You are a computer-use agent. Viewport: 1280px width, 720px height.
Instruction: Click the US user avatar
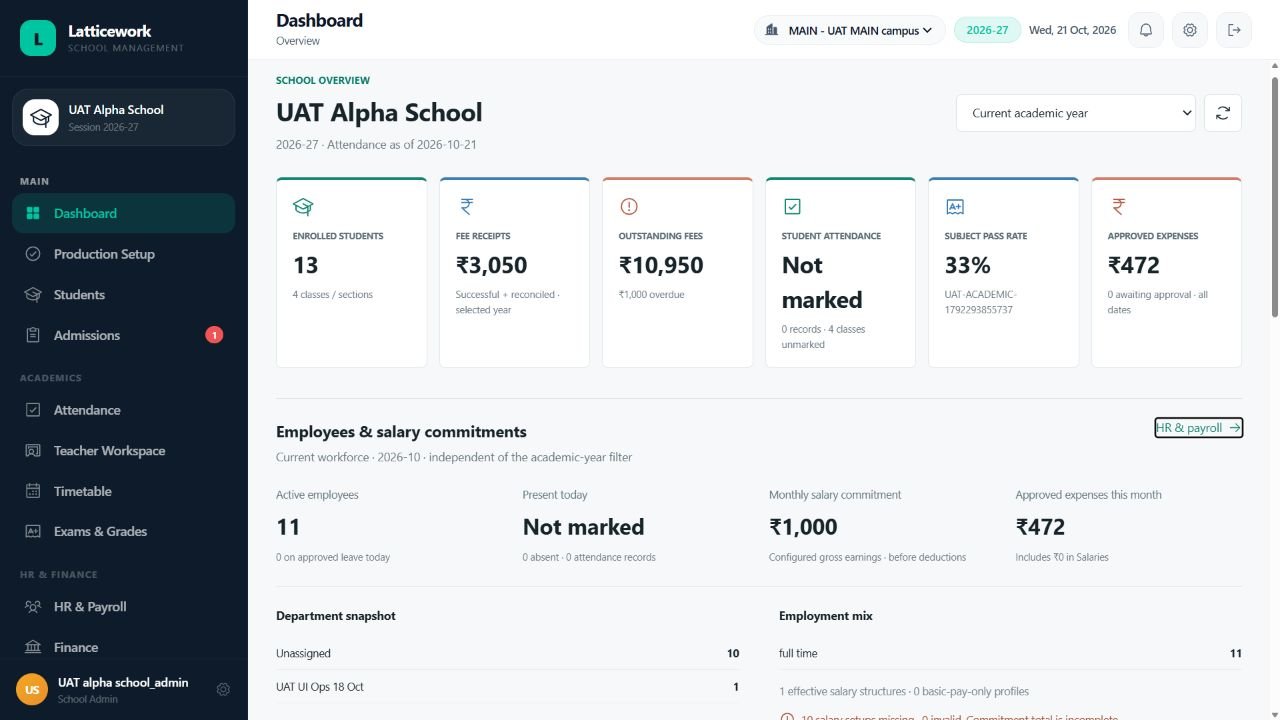click(x=32, y=690)
